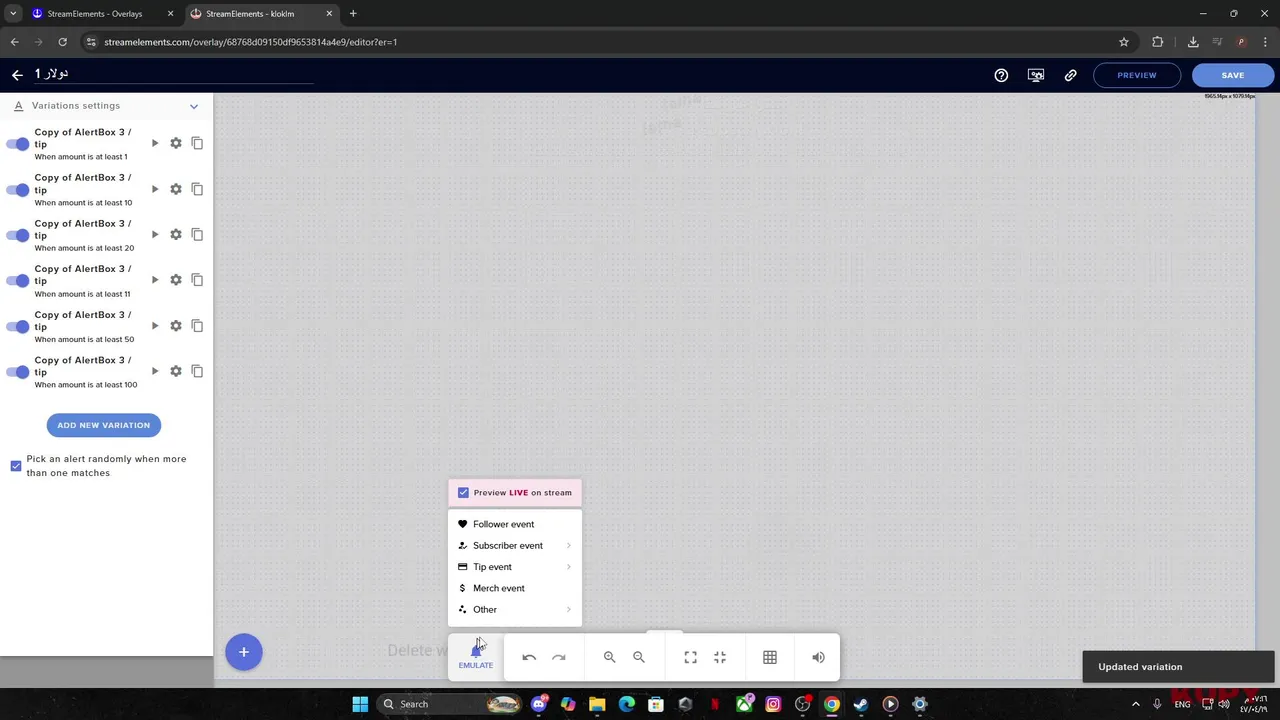Open Chrome profile avatar
This screenshot has height=720, width=1280.
tap(1241, 42)
